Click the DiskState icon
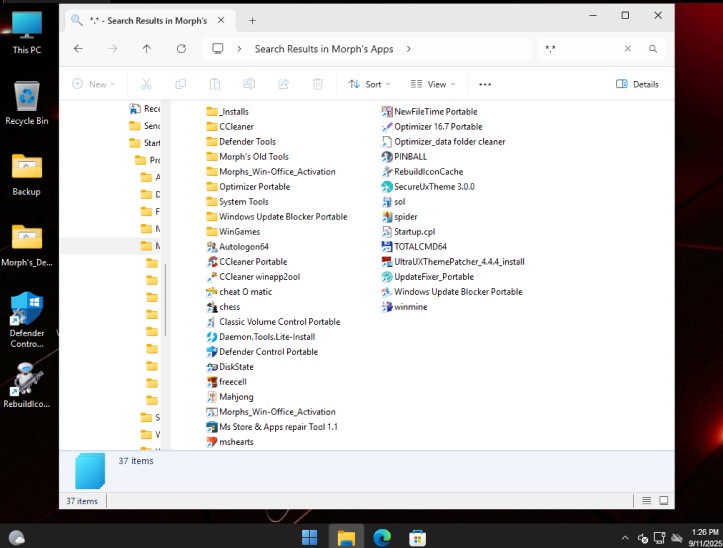 (x=212, y=367)
